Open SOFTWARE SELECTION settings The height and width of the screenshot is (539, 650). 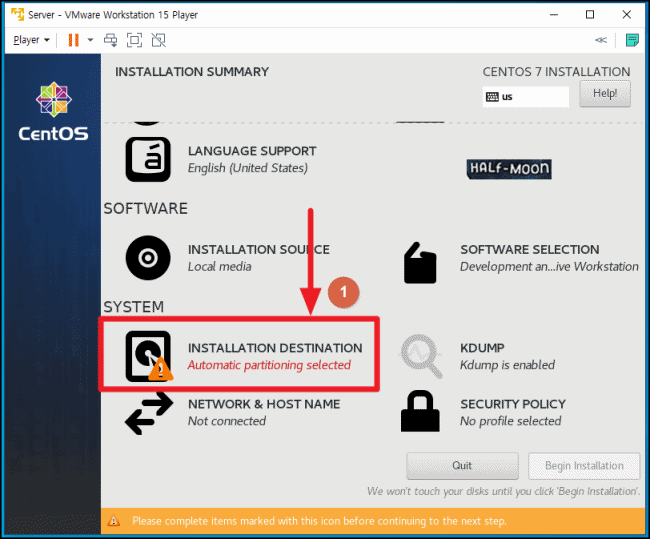(530, 250)
